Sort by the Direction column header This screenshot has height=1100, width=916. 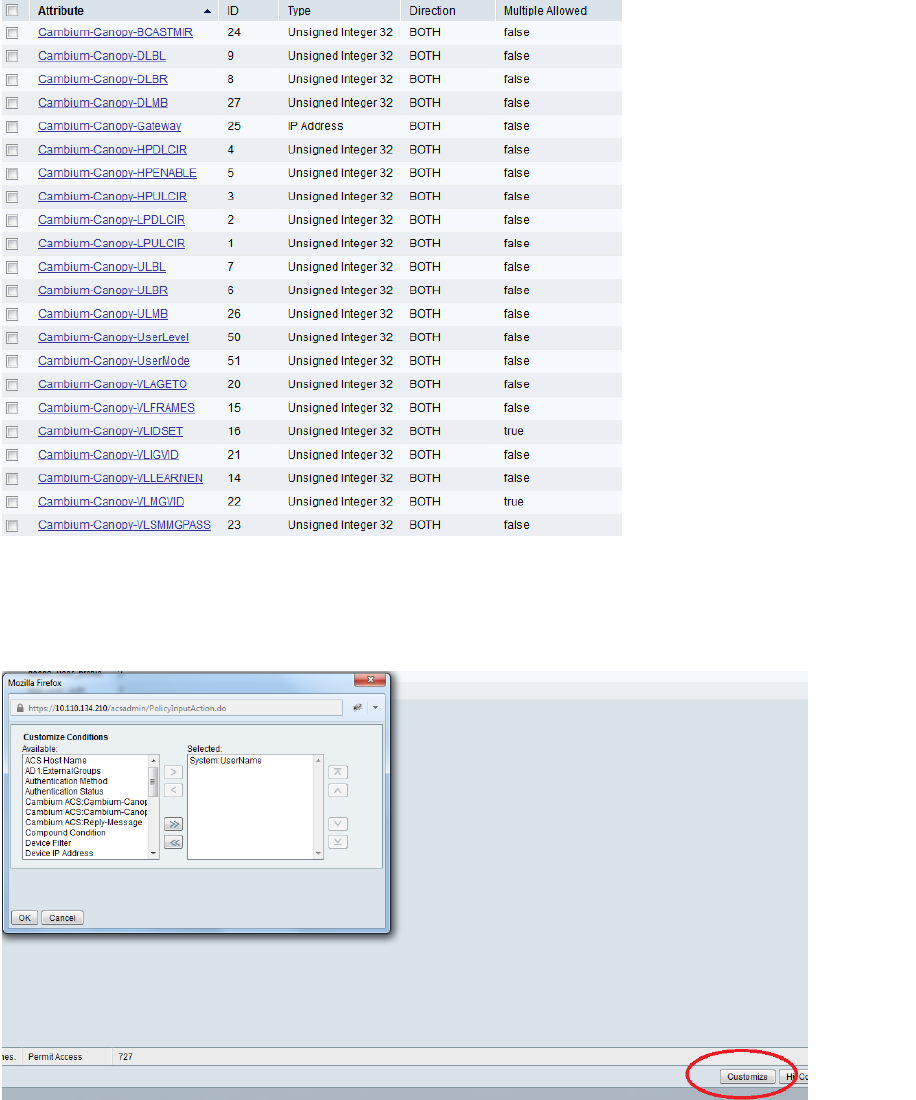(x=432, y=11)
